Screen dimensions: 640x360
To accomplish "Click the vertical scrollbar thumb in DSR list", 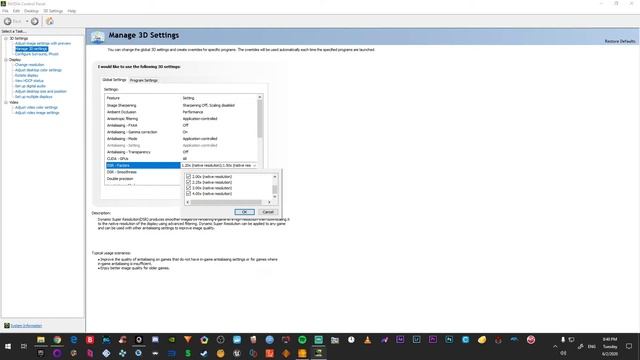I will click(x=275, y=189).
